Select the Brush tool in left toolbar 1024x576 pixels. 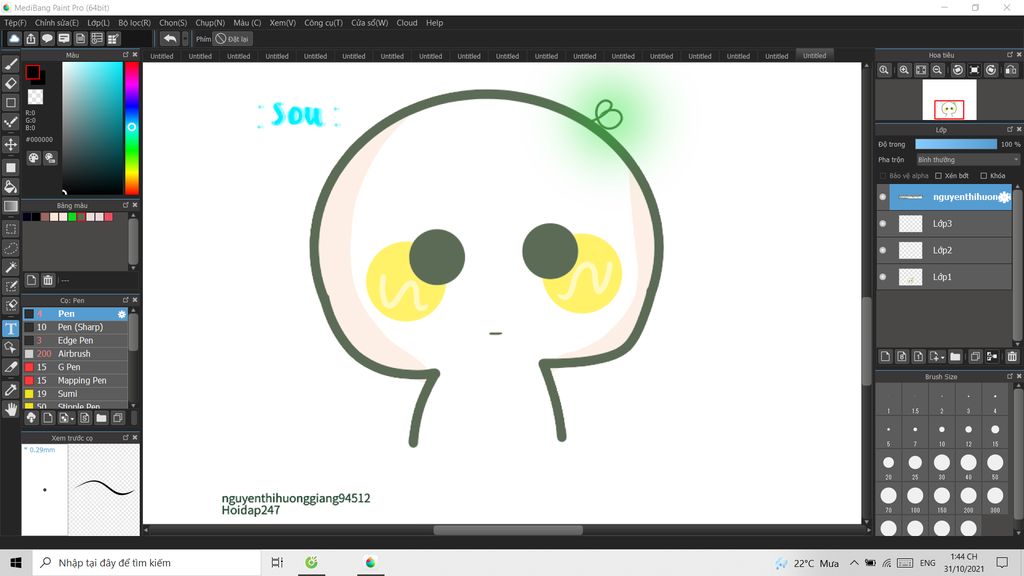pyautogui.click(x=11, y=64)
